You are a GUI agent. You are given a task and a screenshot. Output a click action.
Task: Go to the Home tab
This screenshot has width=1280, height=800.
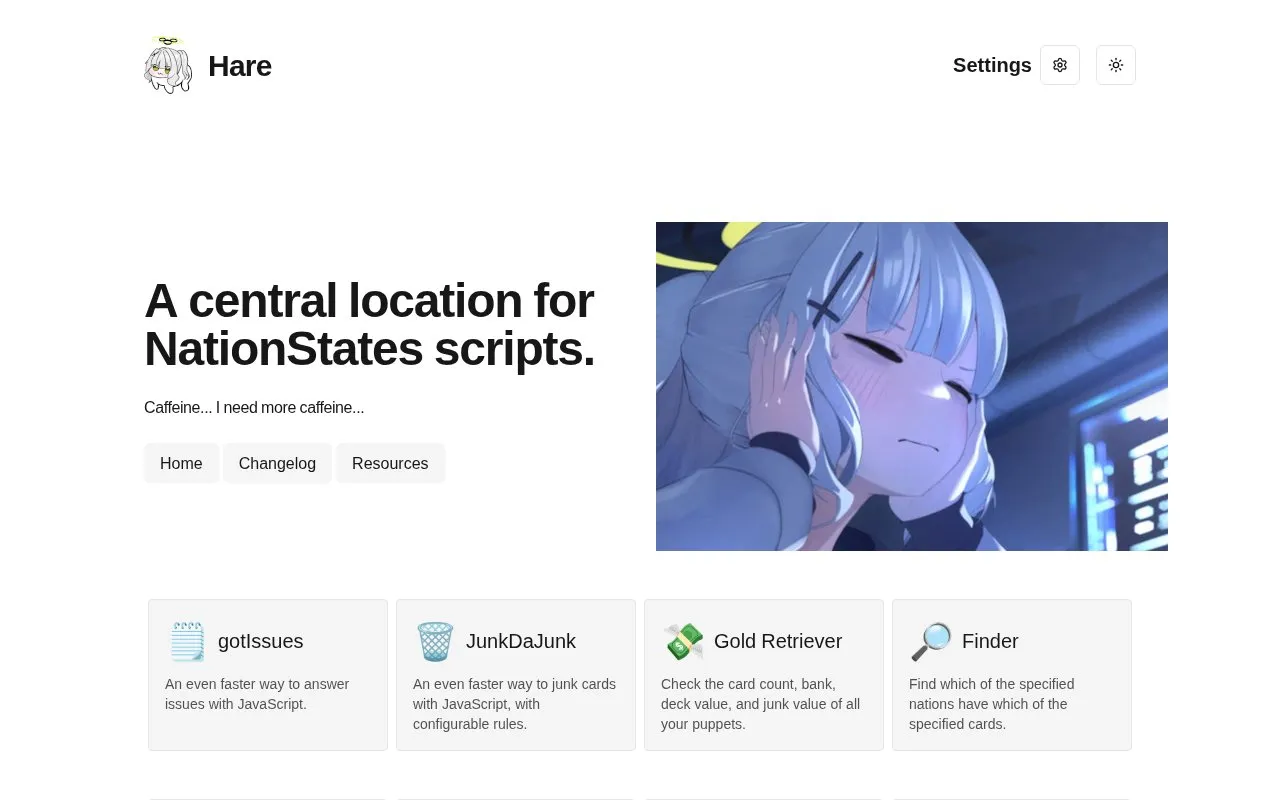(181, 463)
